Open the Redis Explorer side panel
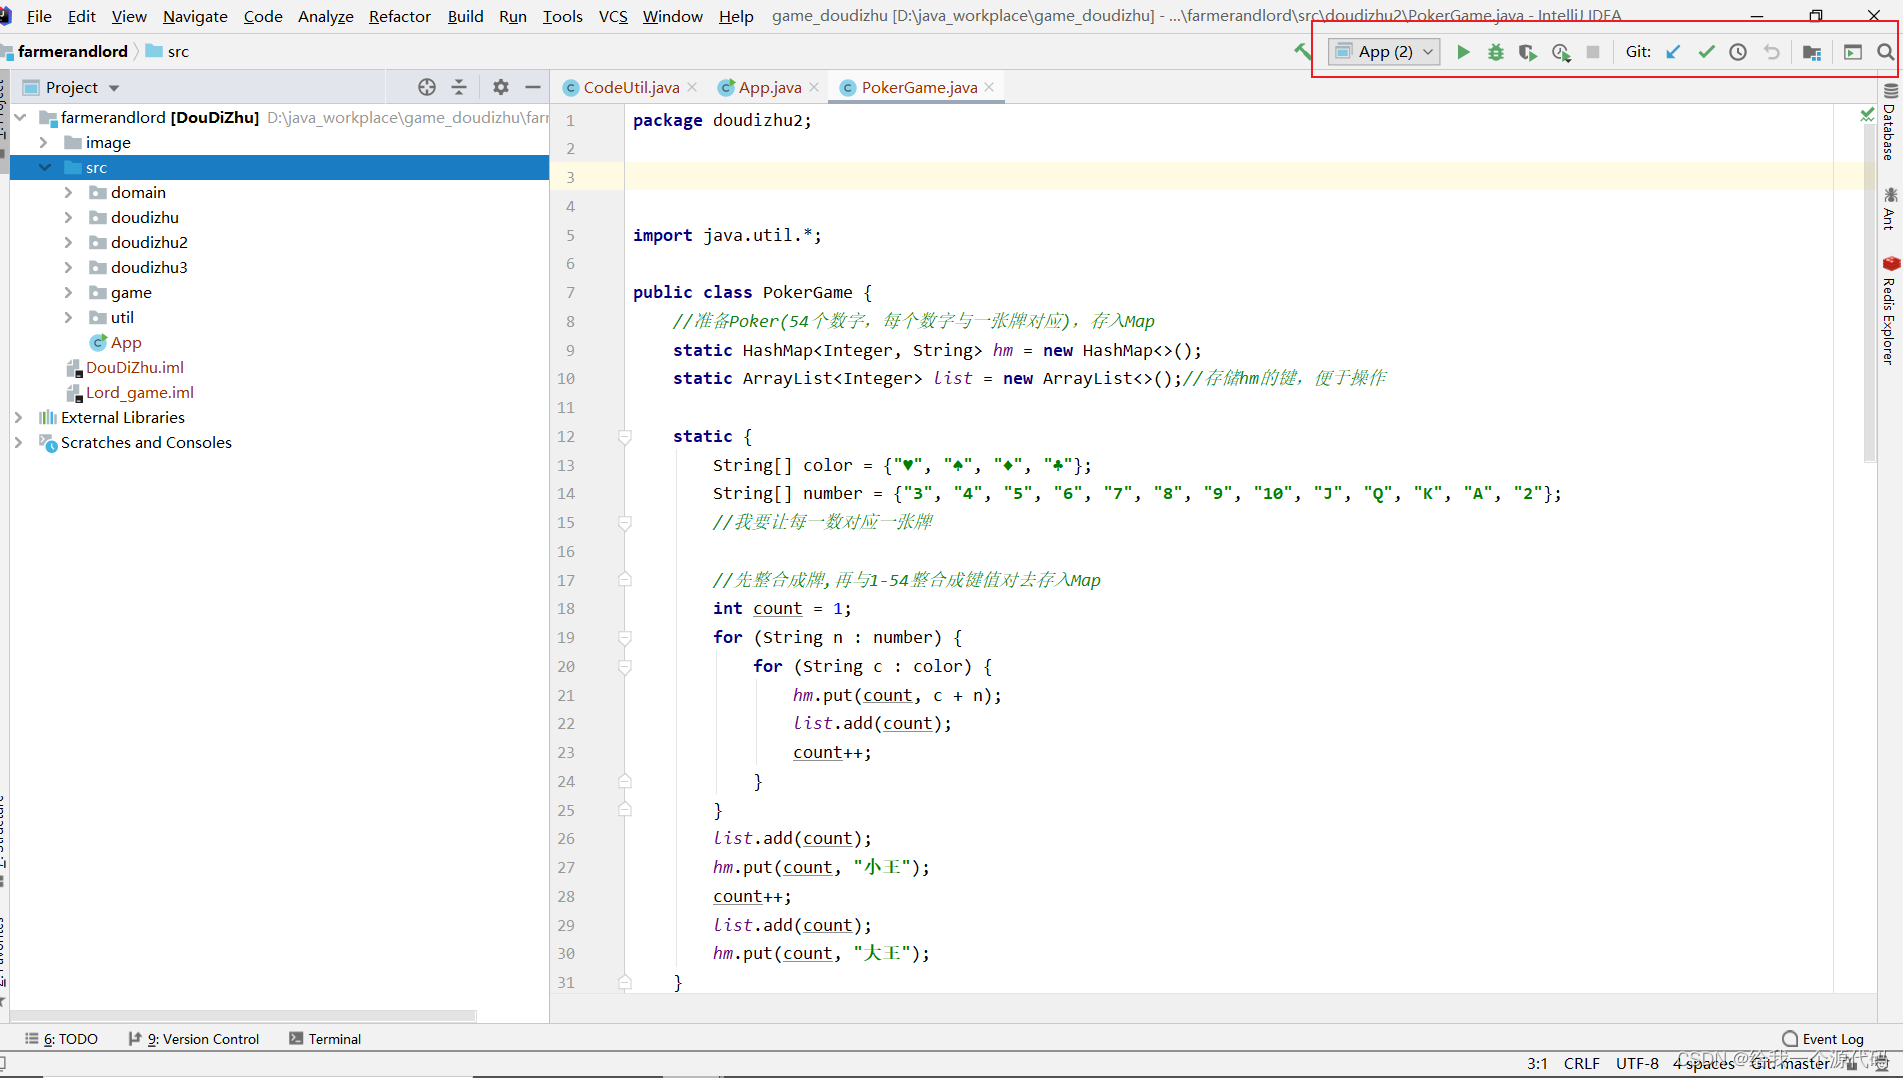The height and width of the screenshot is (1078, 1903). [1889, 311]
